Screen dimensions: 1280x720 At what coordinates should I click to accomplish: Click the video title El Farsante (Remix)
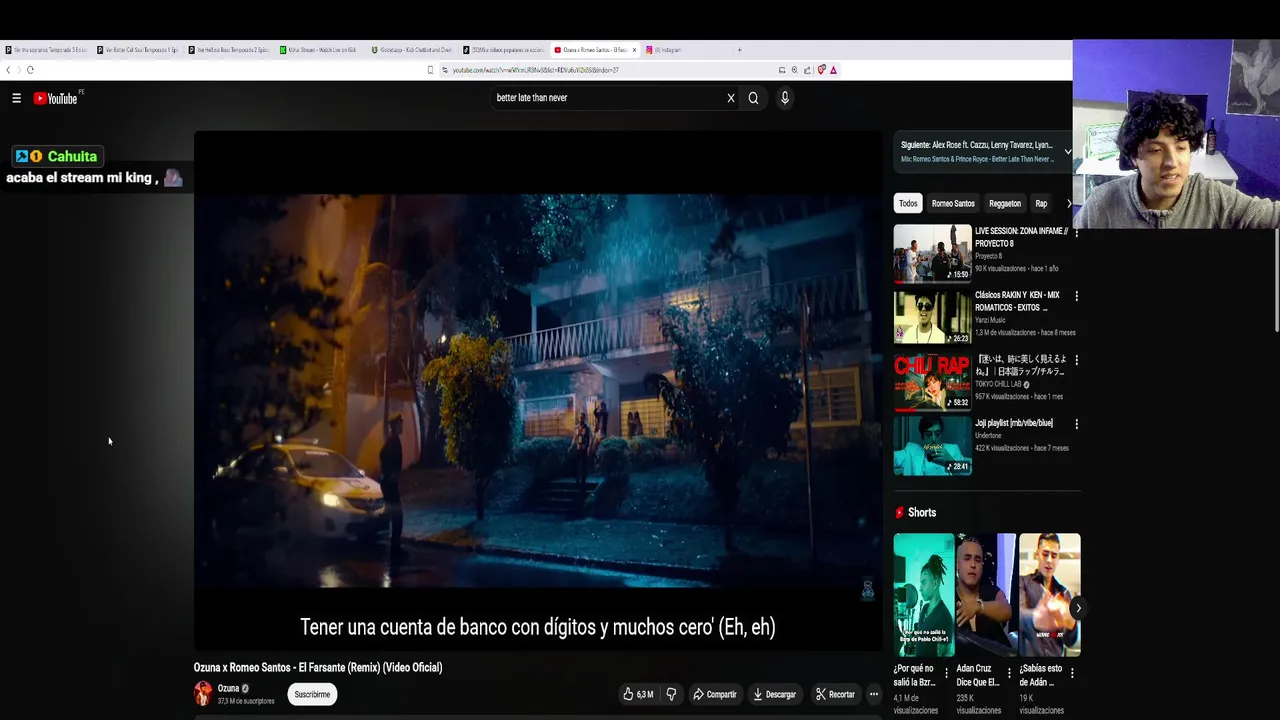click(x=318, y=667)
